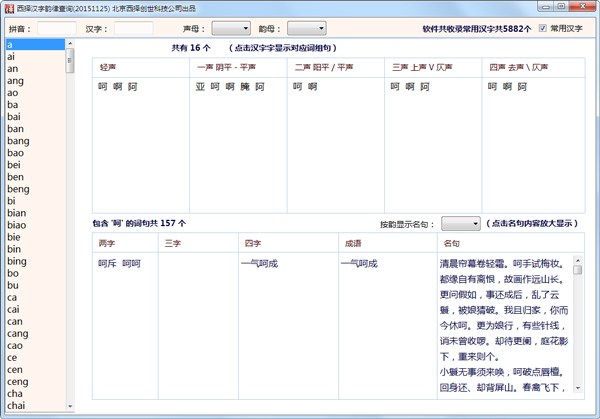Viewport: 600px width, 419px height.
Task: Click the pinyin list scroll-down arrow
Action: click(x=70, y=406)
